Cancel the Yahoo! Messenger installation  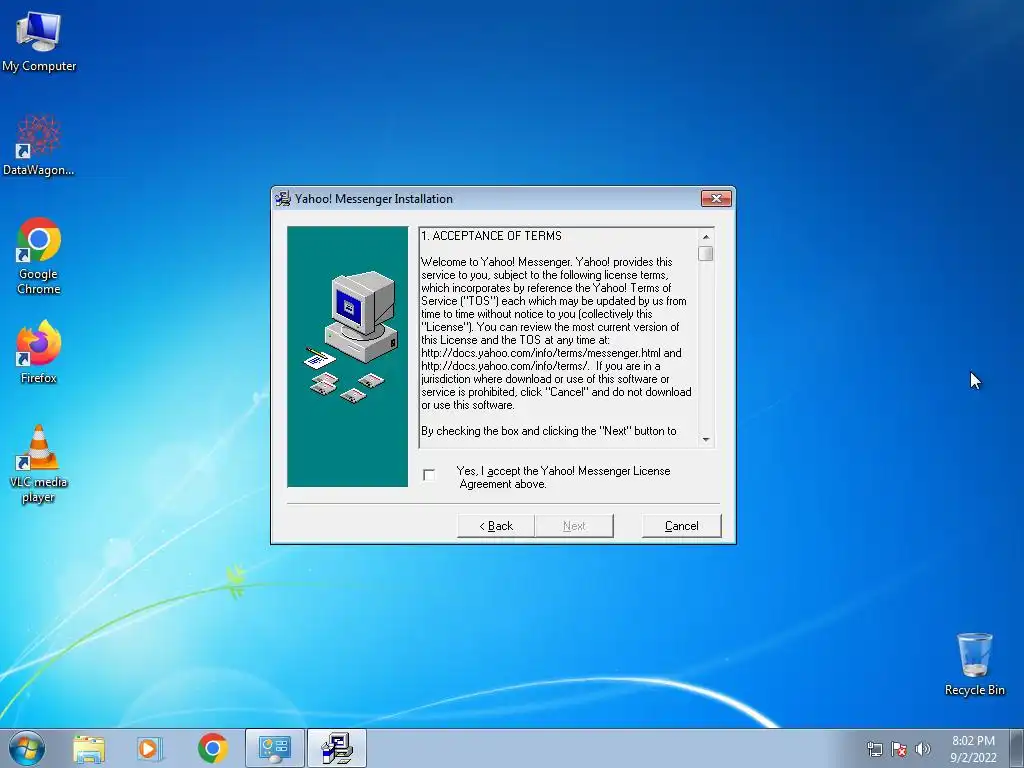click(681, 526)
